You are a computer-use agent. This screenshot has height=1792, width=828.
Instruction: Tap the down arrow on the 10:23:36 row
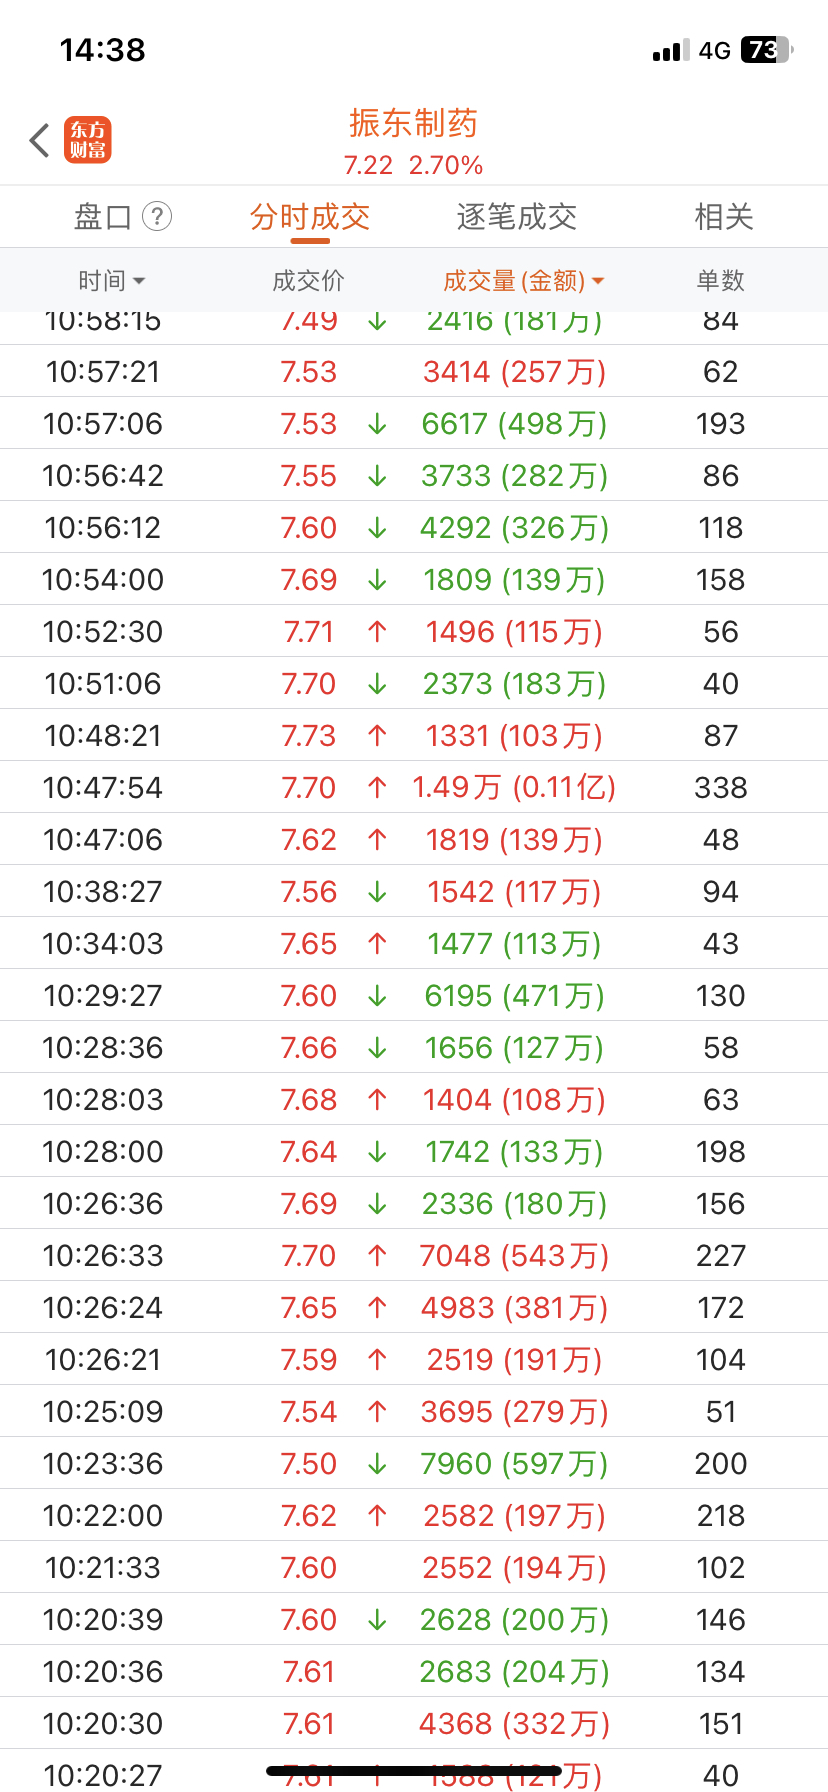(x=377, y=1464)
